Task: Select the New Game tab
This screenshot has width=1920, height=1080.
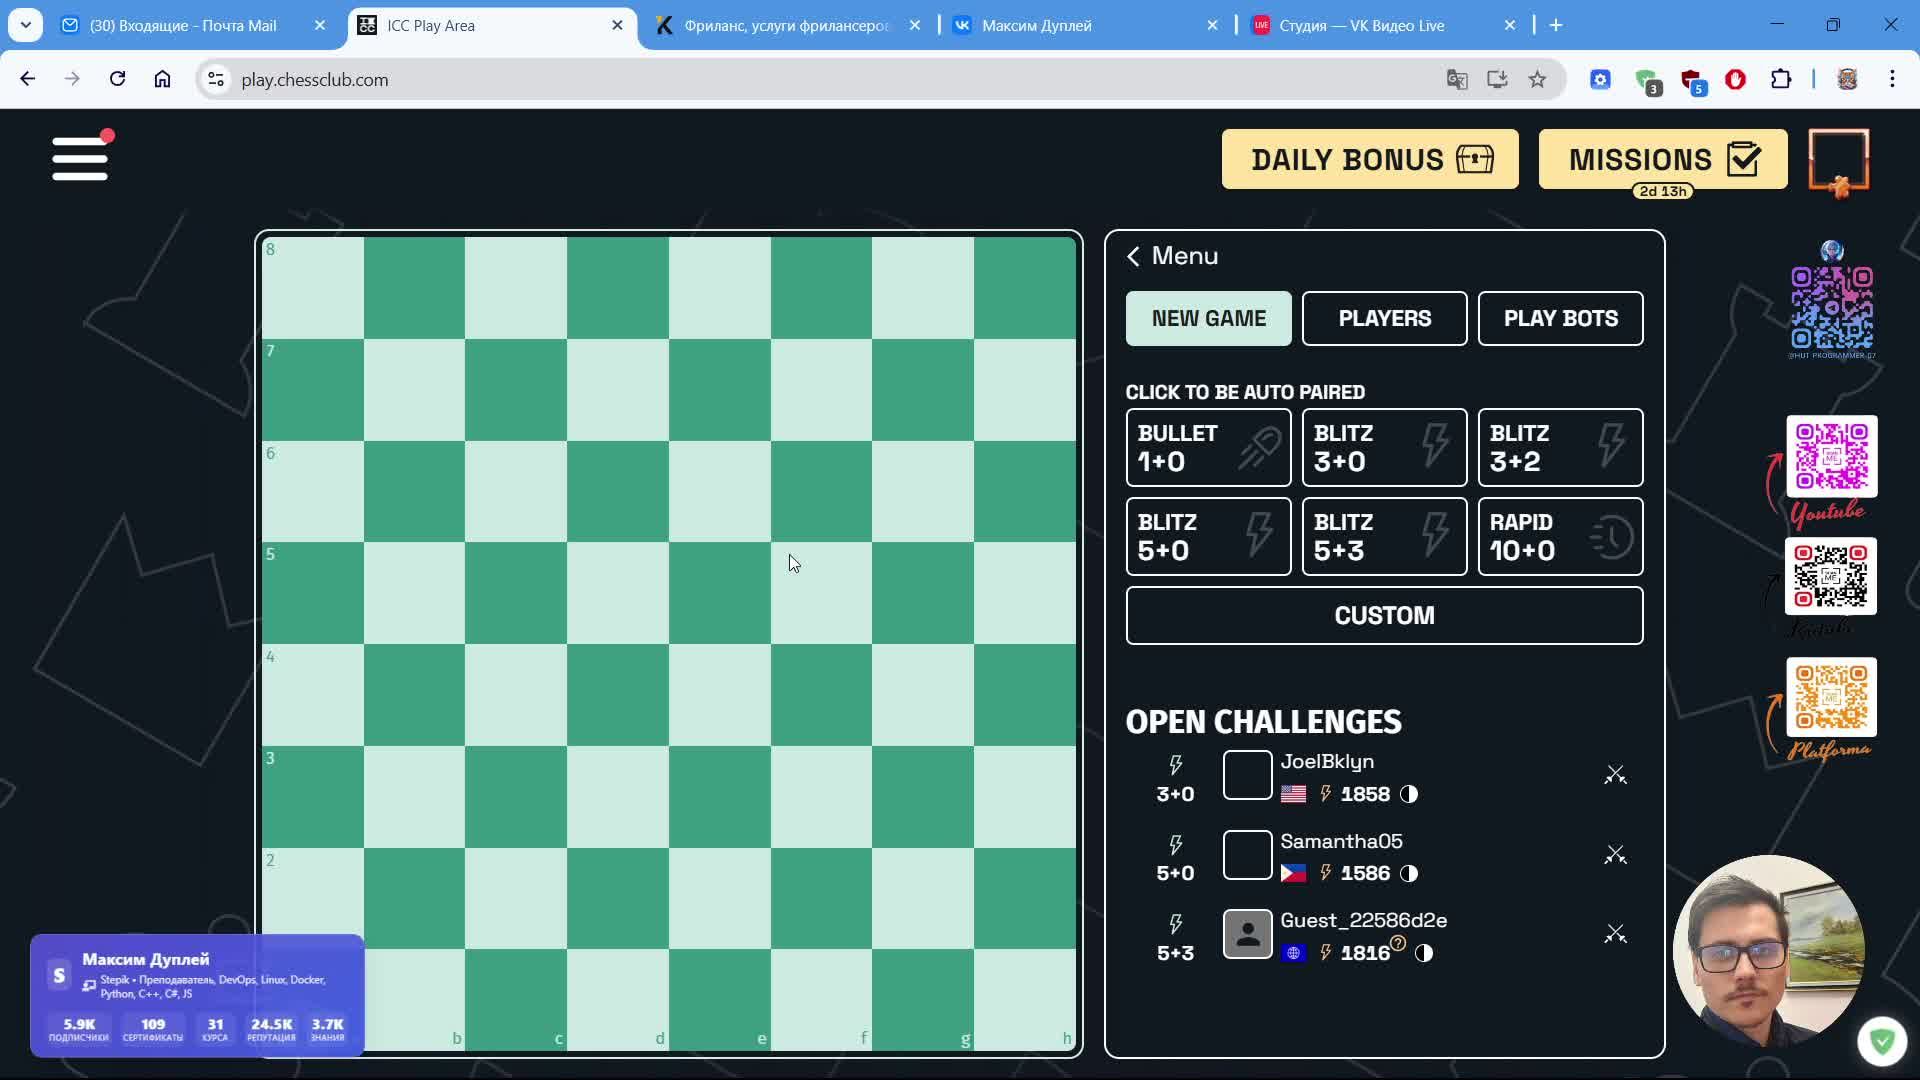Action: [x=1208, y=318]
